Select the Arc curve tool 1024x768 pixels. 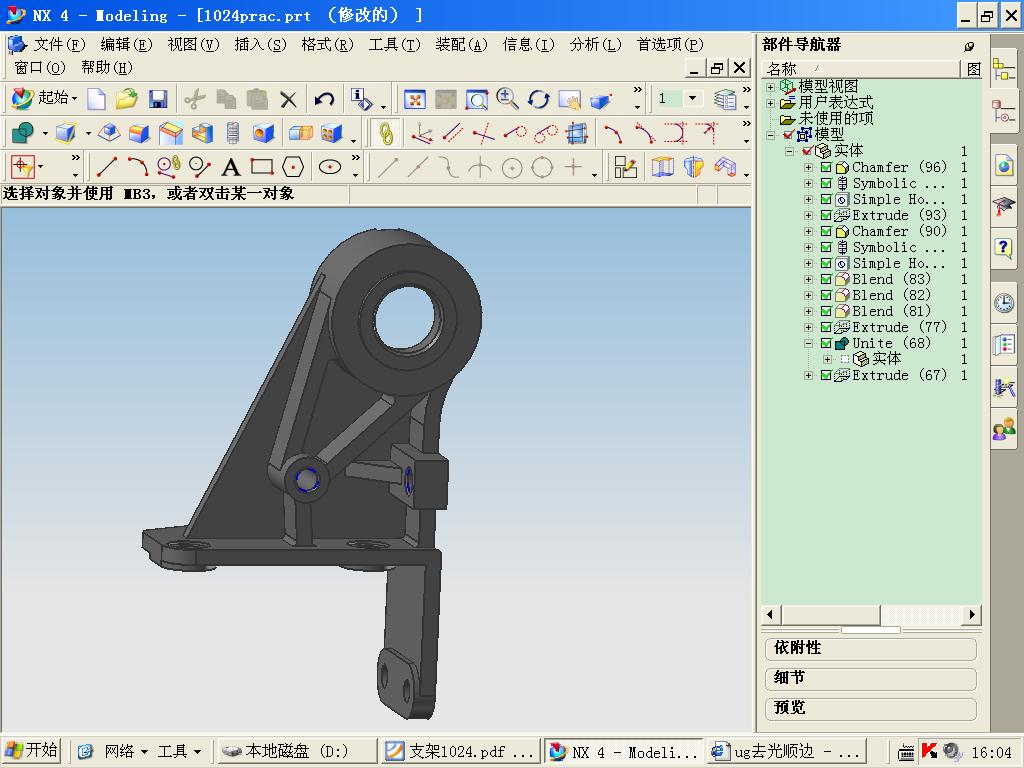coord(138,167)
